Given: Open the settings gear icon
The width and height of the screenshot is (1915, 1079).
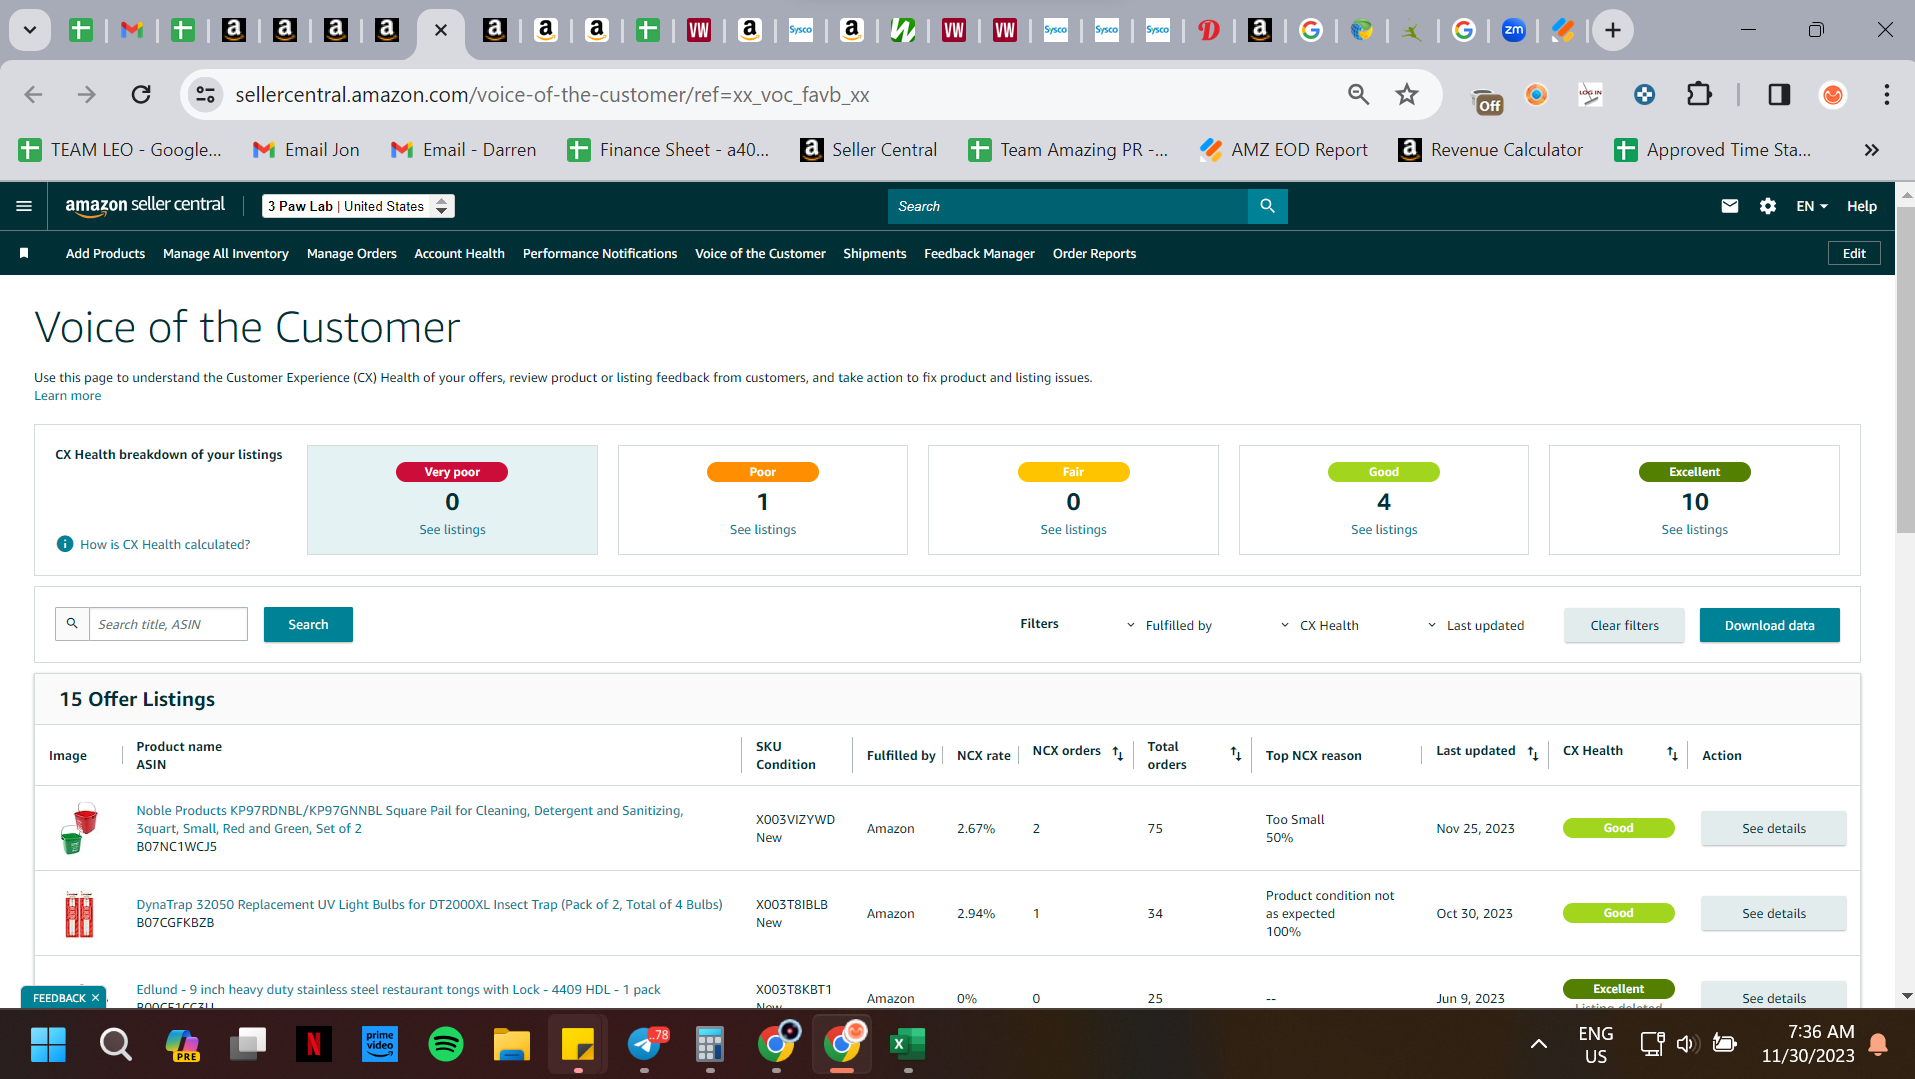Looking at the screenshot, I should (1768, 206).
